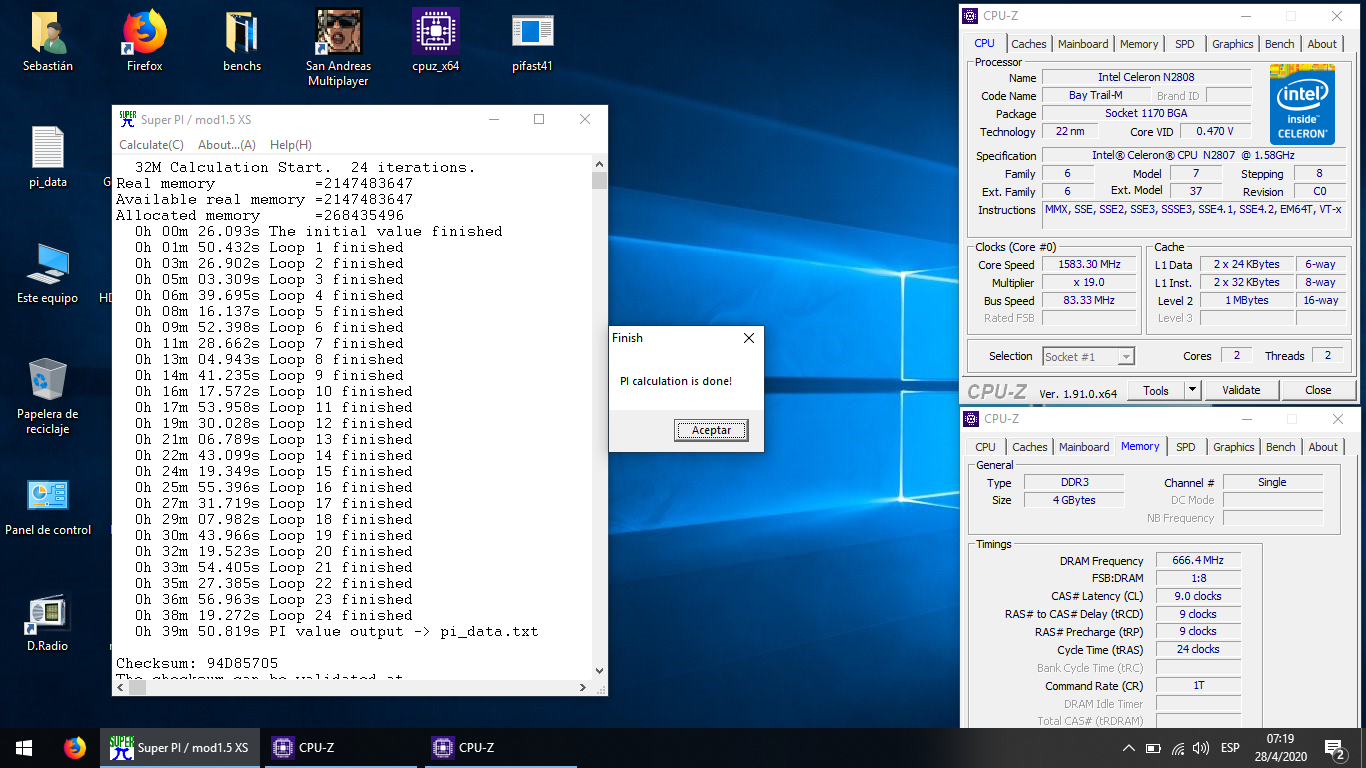Switch to Graphics tab in top CPU-Z
The height and width of the screenshot is (768, 1366).
pos(1233,44)
